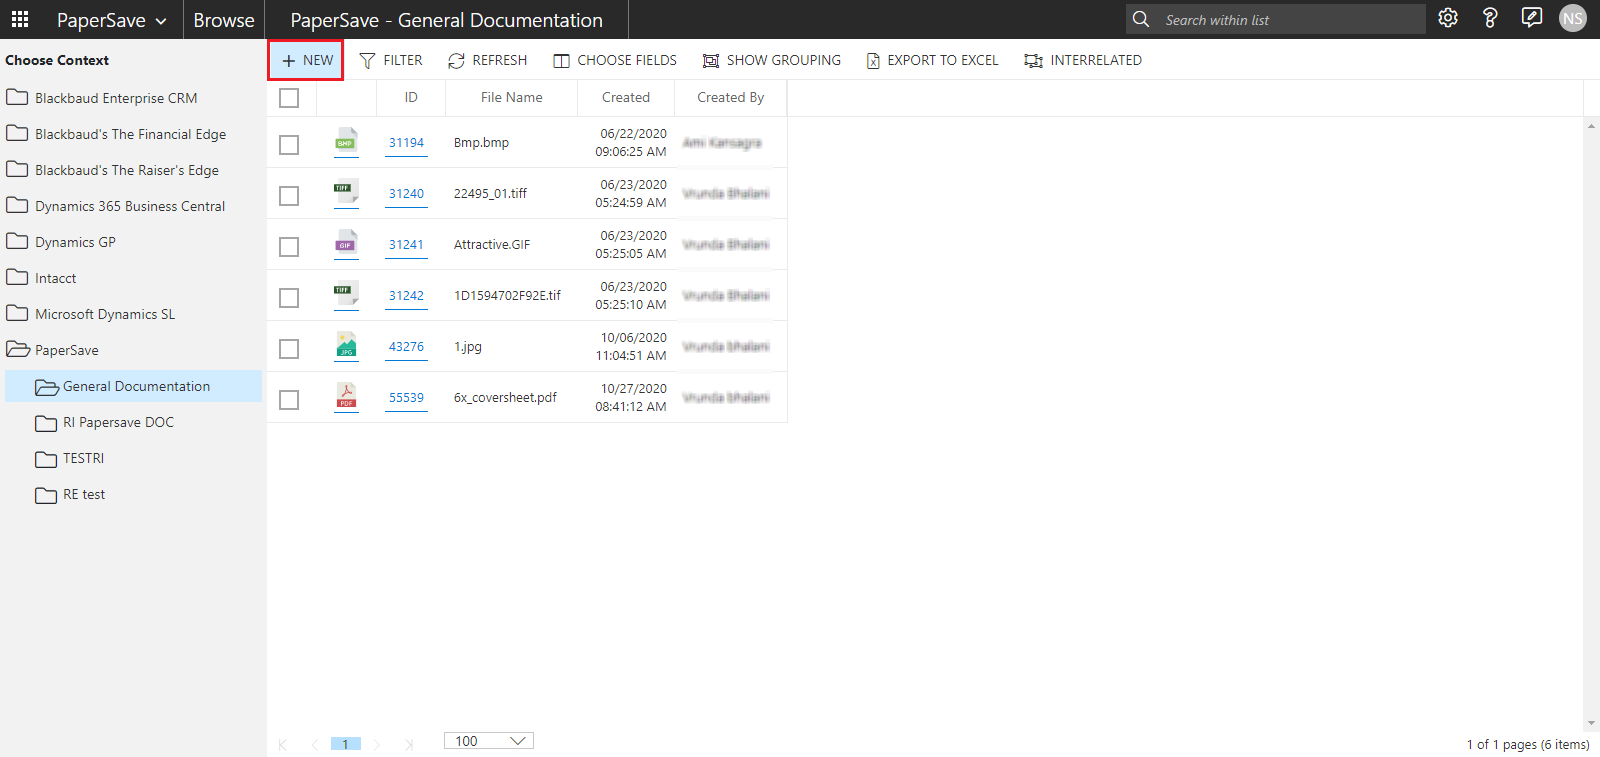Open the feedback chat icon
The height and width of the screenshot is (757, 1600).
click(x=1531, y=18)
